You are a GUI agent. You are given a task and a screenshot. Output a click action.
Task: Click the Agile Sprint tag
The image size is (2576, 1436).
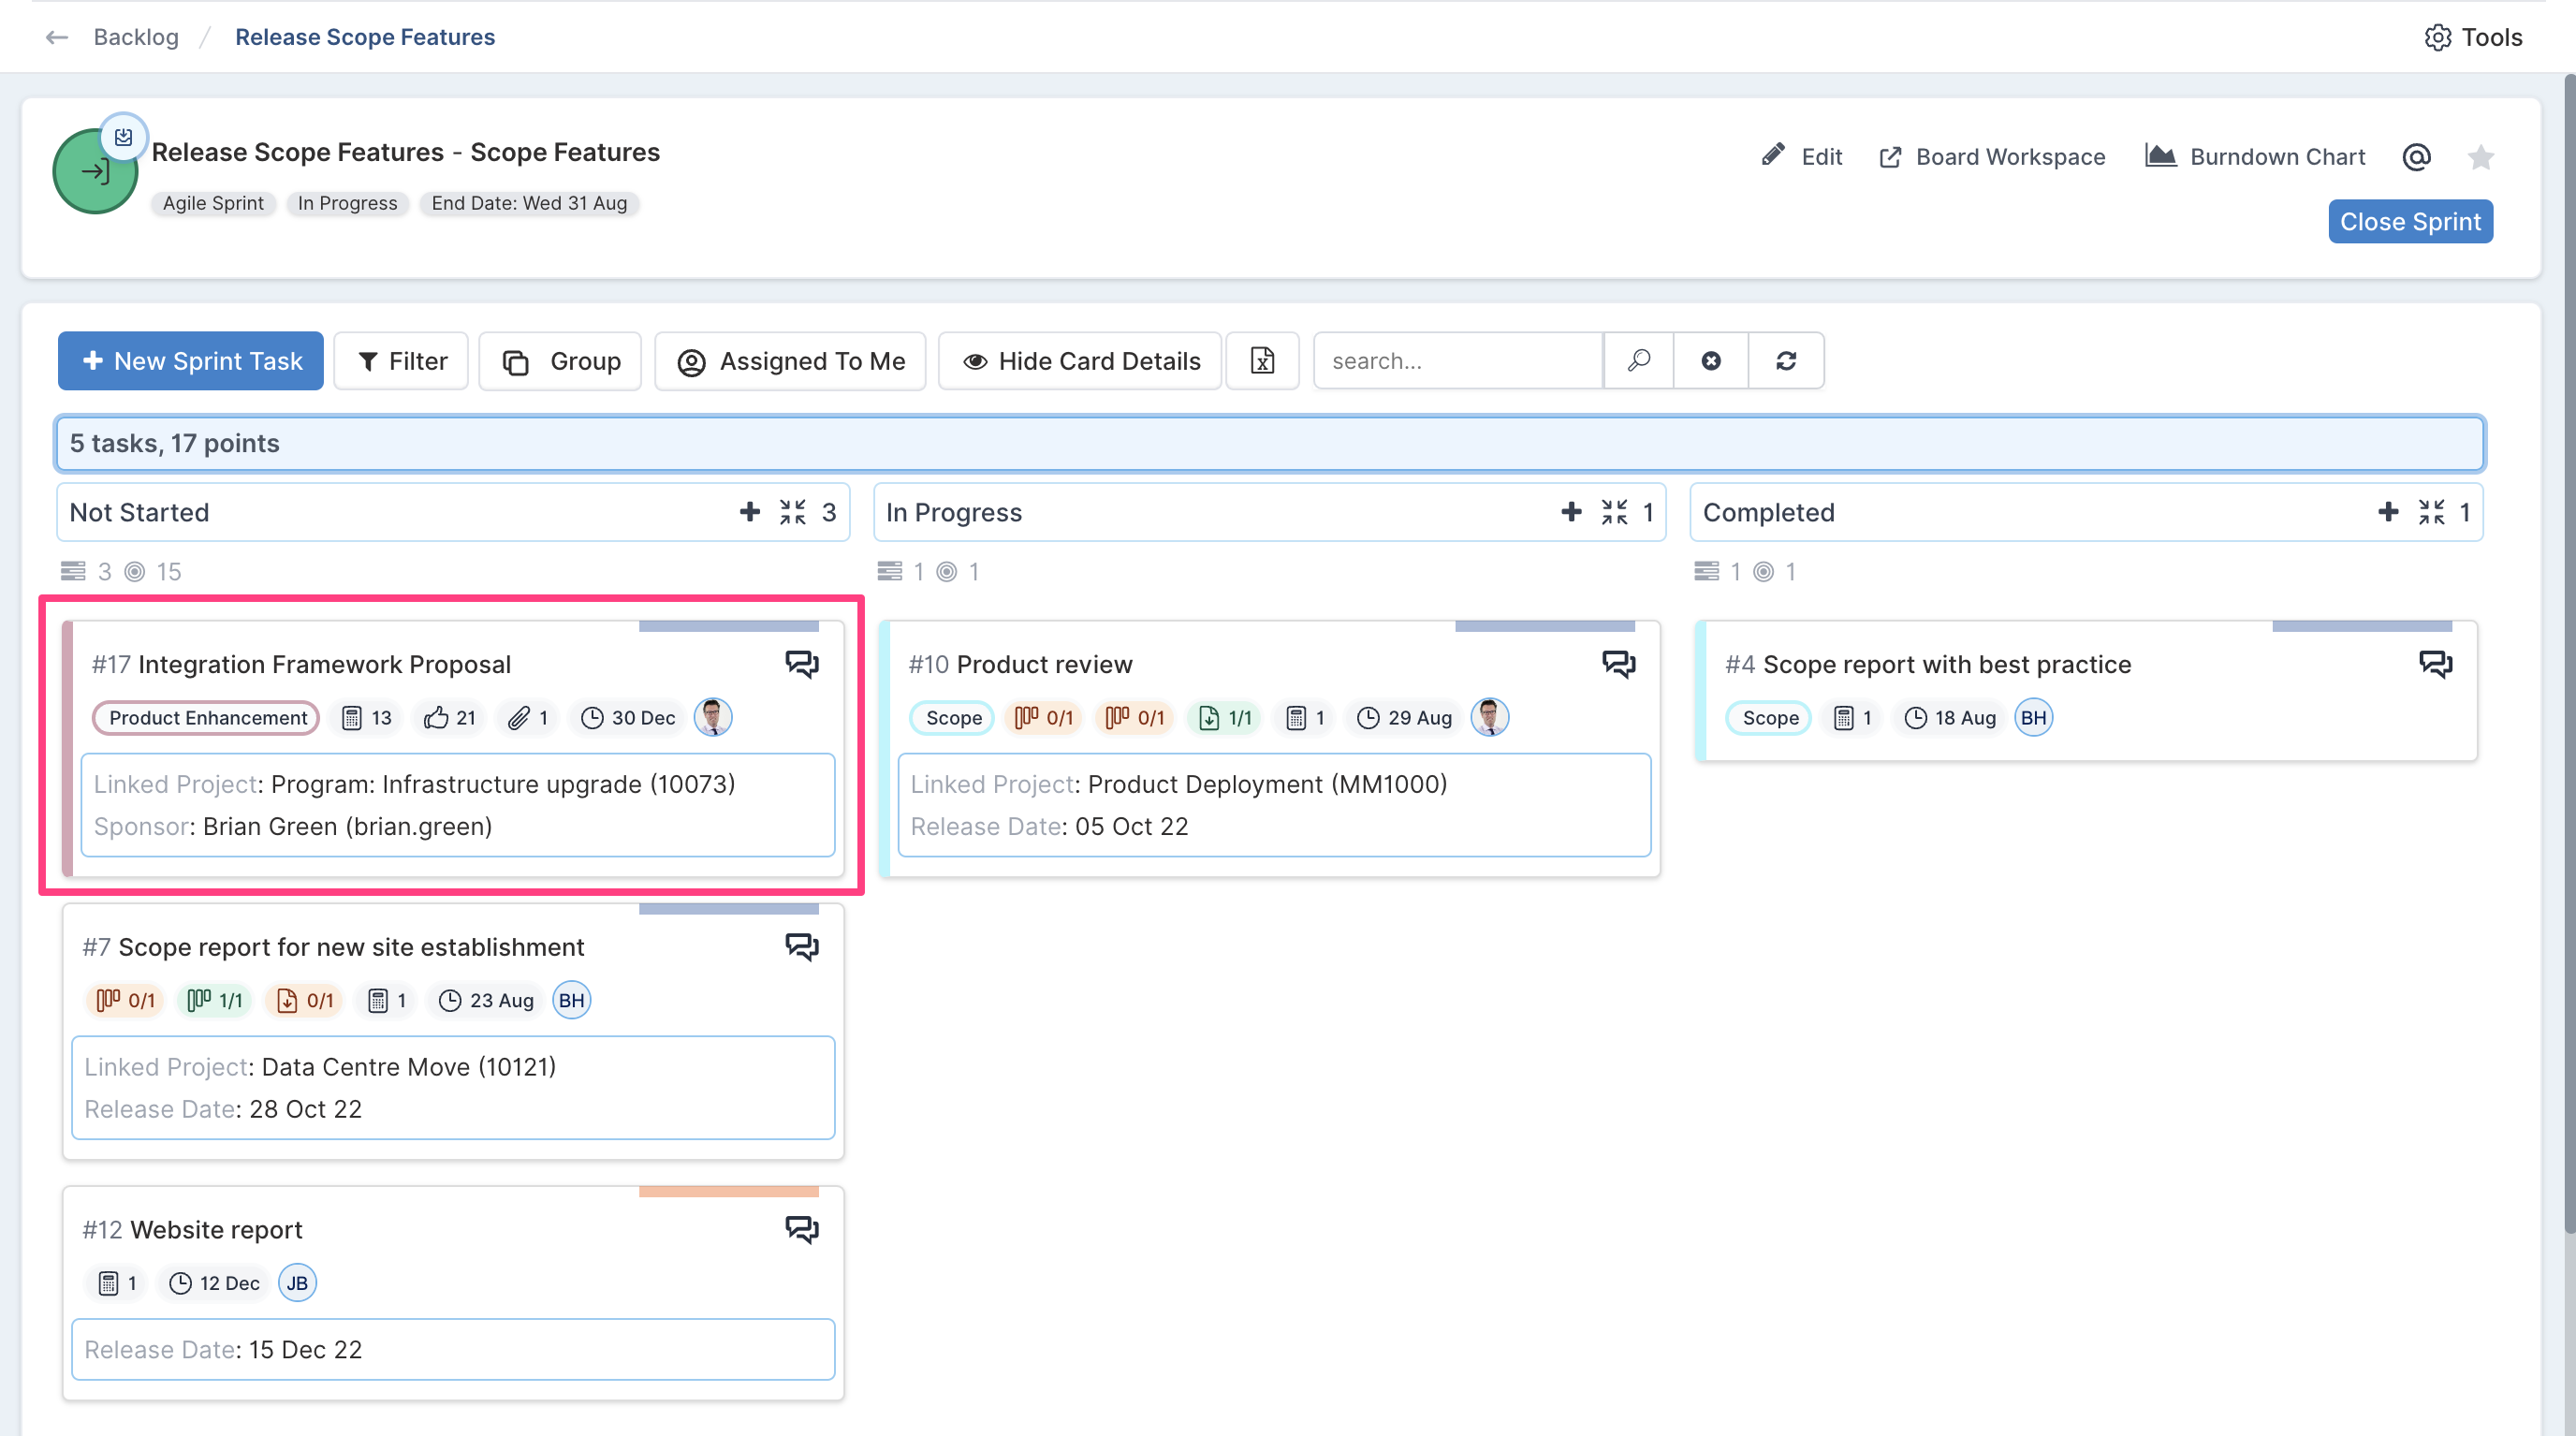point(213,204)
